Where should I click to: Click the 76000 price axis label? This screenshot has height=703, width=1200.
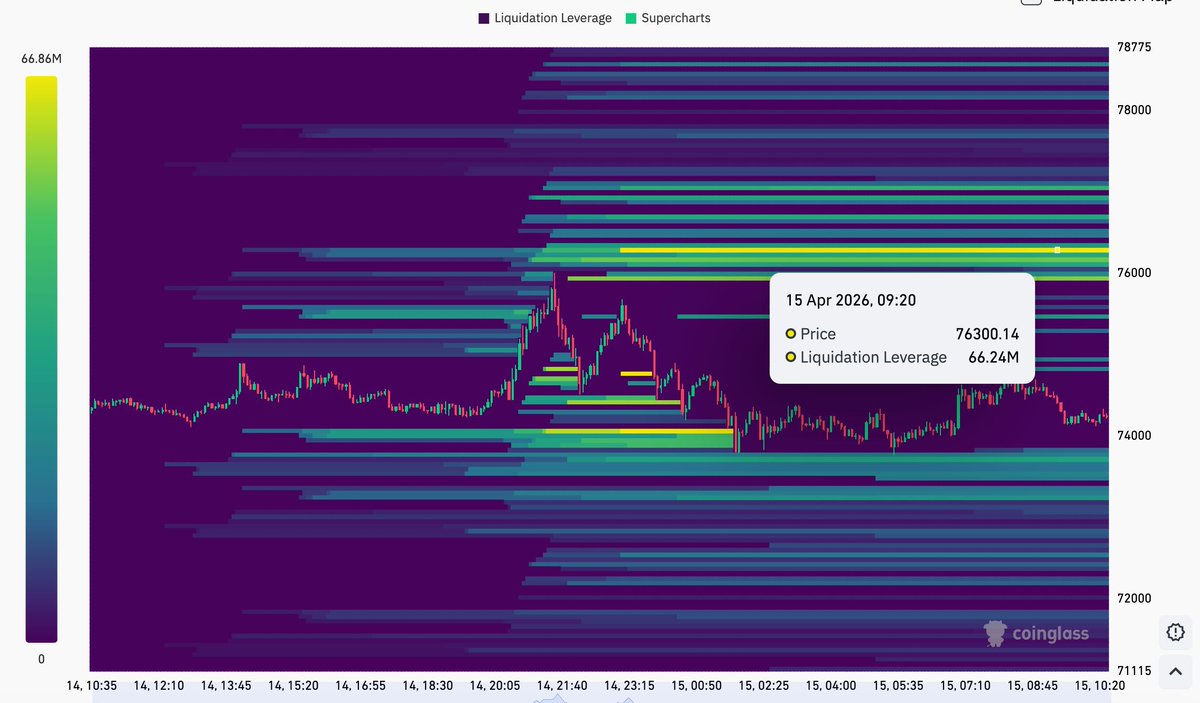1134,273
